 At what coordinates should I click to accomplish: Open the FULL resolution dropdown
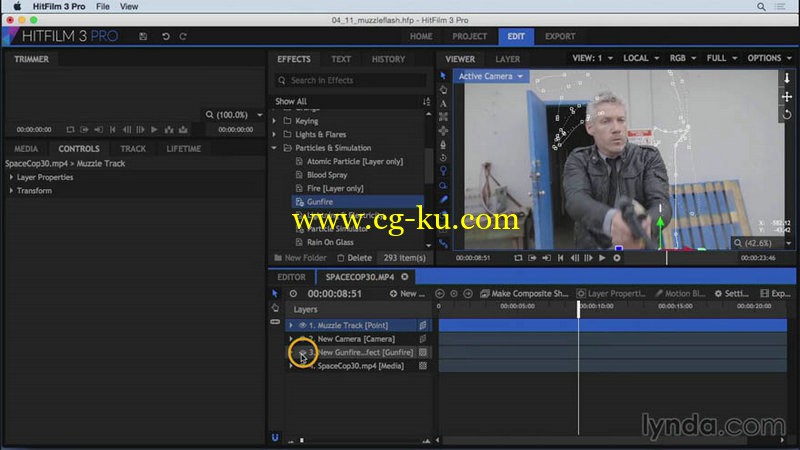[x=721, y=58]
